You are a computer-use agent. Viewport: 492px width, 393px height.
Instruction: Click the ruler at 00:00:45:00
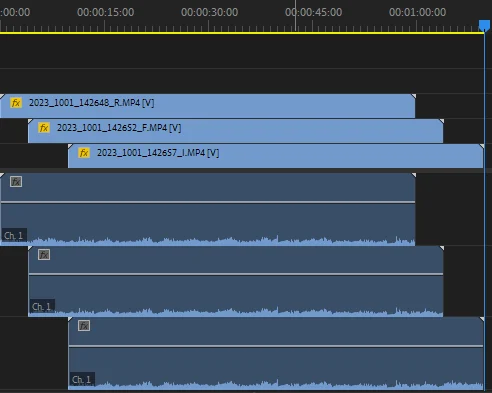coord(313,12)
